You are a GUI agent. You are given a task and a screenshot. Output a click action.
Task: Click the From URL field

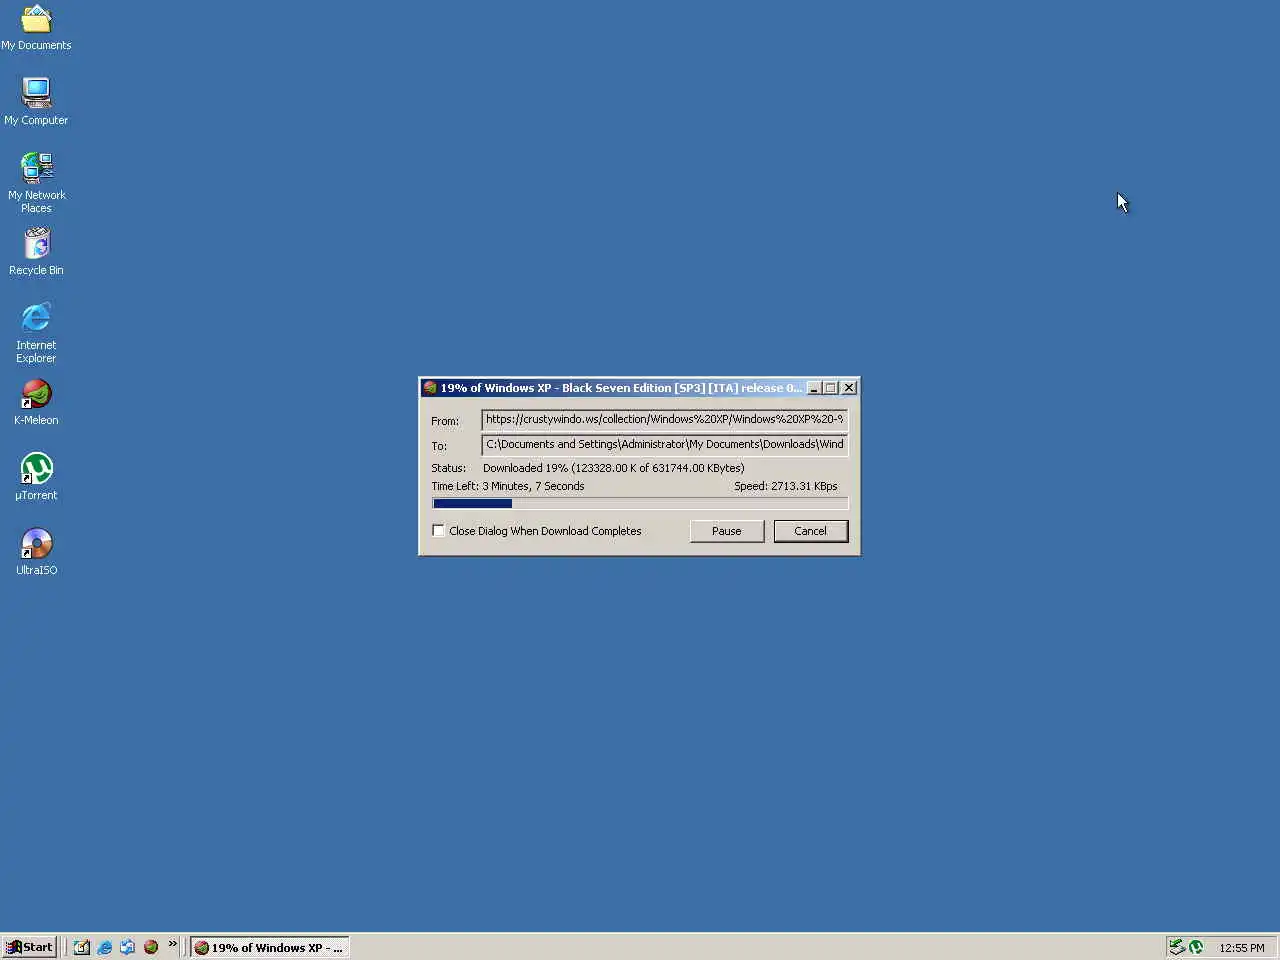click(665, 420)
